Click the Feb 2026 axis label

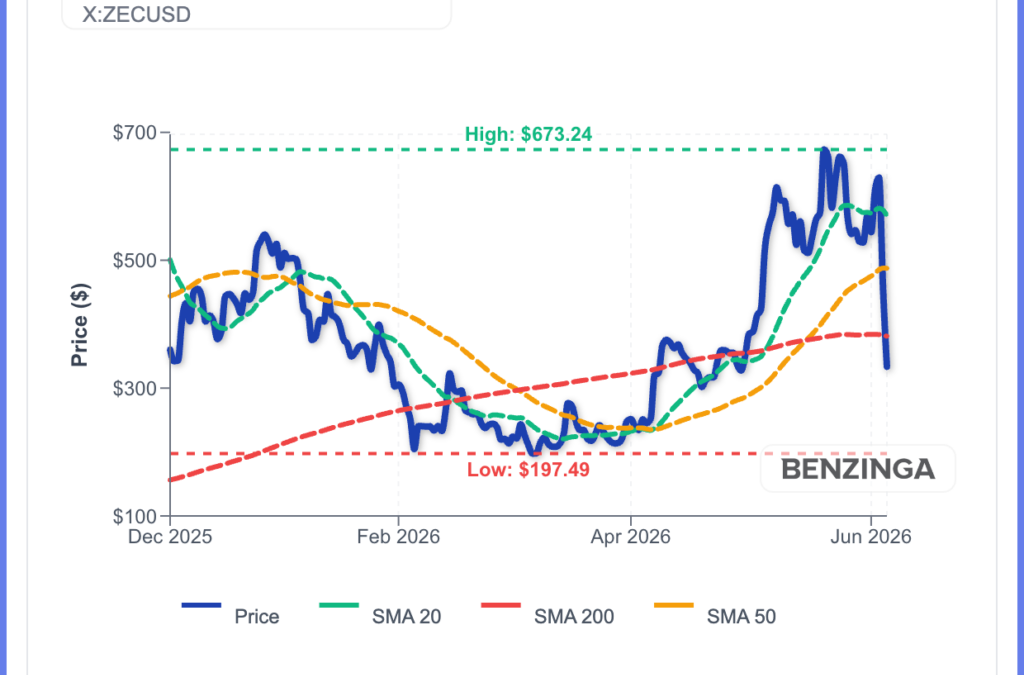(x=398, y=537)
